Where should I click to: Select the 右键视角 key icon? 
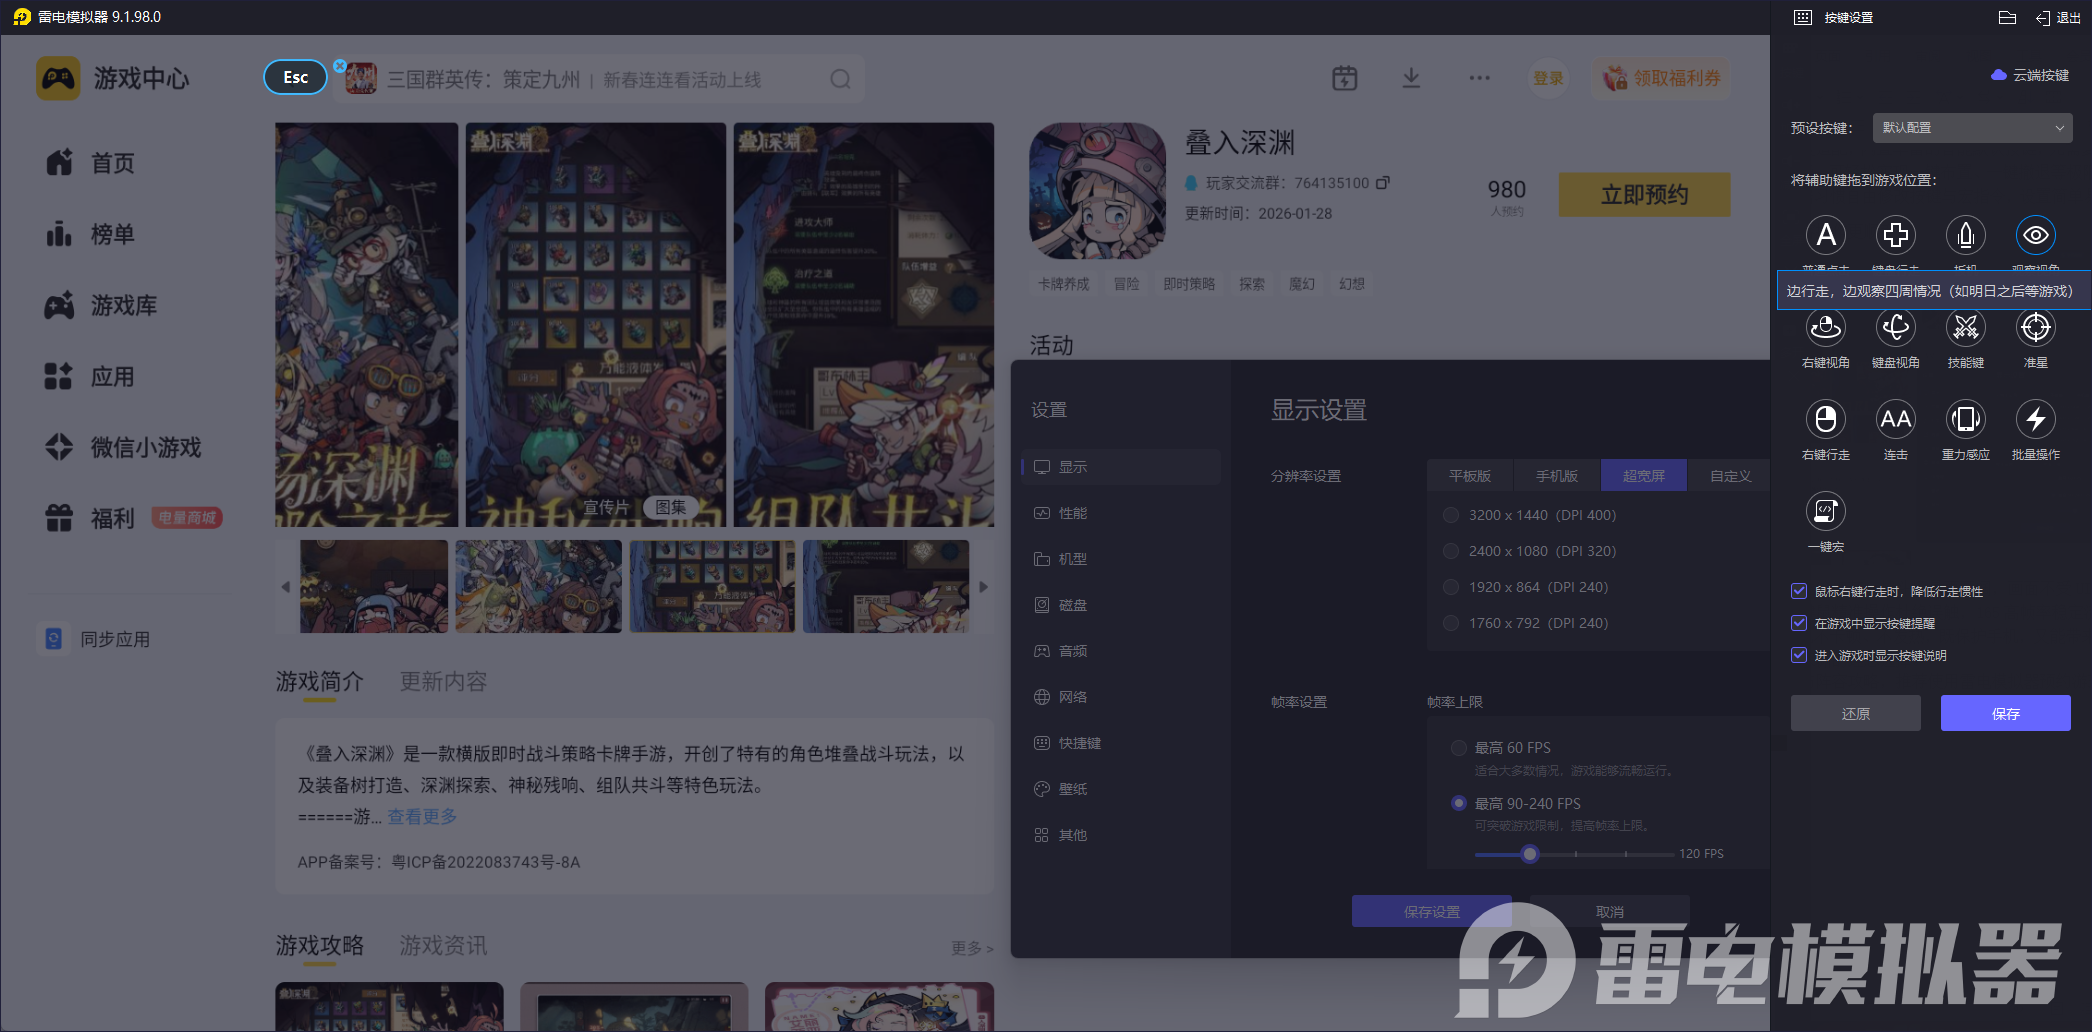(1826, 327)
